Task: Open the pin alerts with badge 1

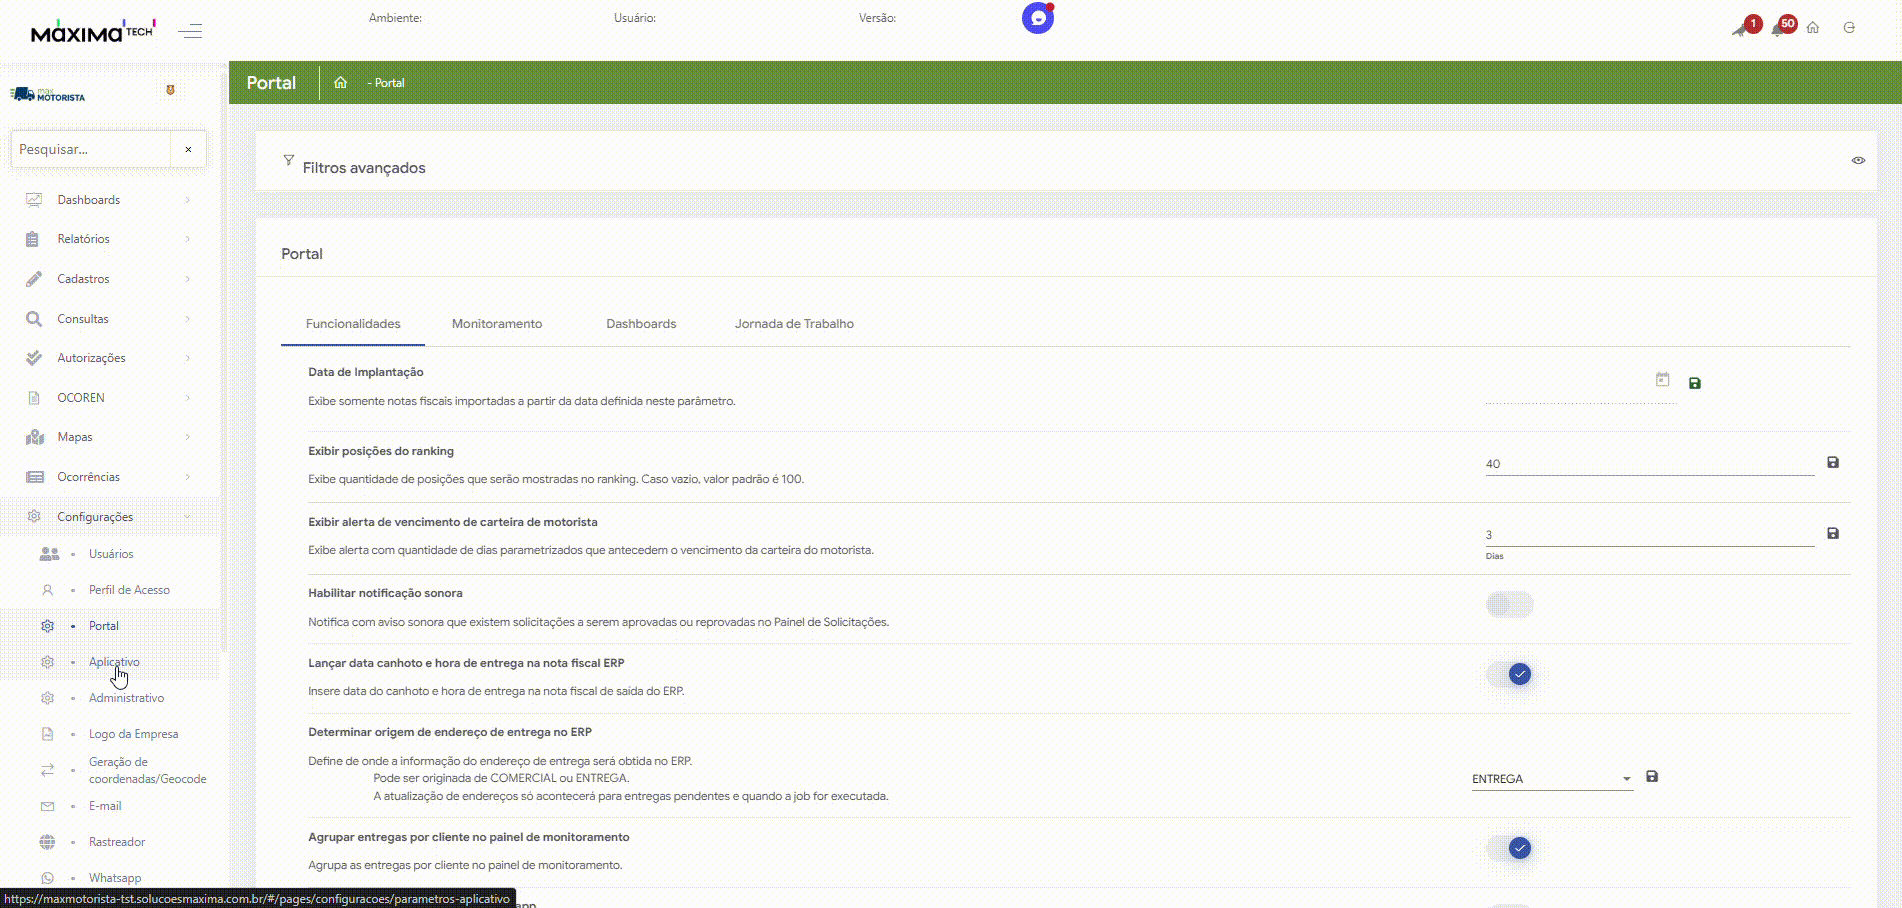Action: coord(1745,27)
